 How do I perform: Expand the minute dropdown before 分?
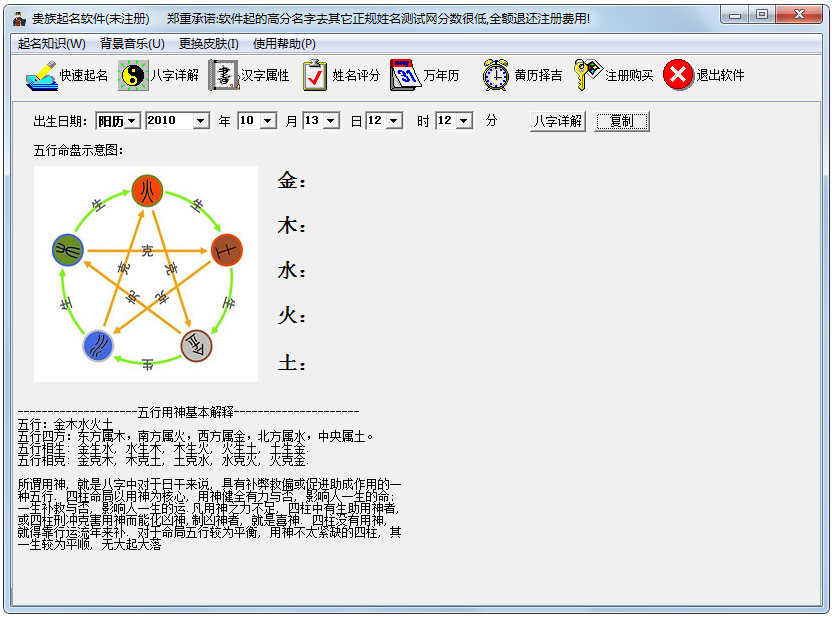(464, 121)
